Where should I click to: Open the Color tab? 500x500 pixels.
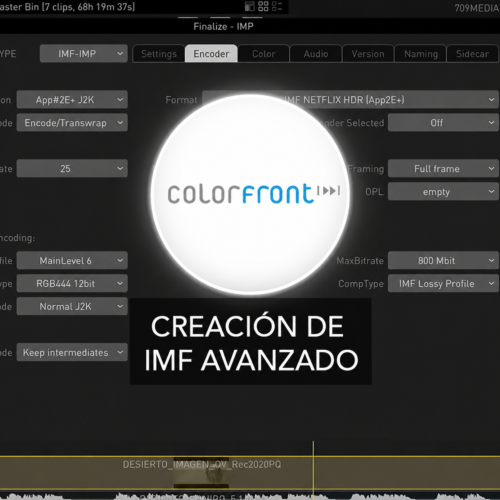[263, 54]
